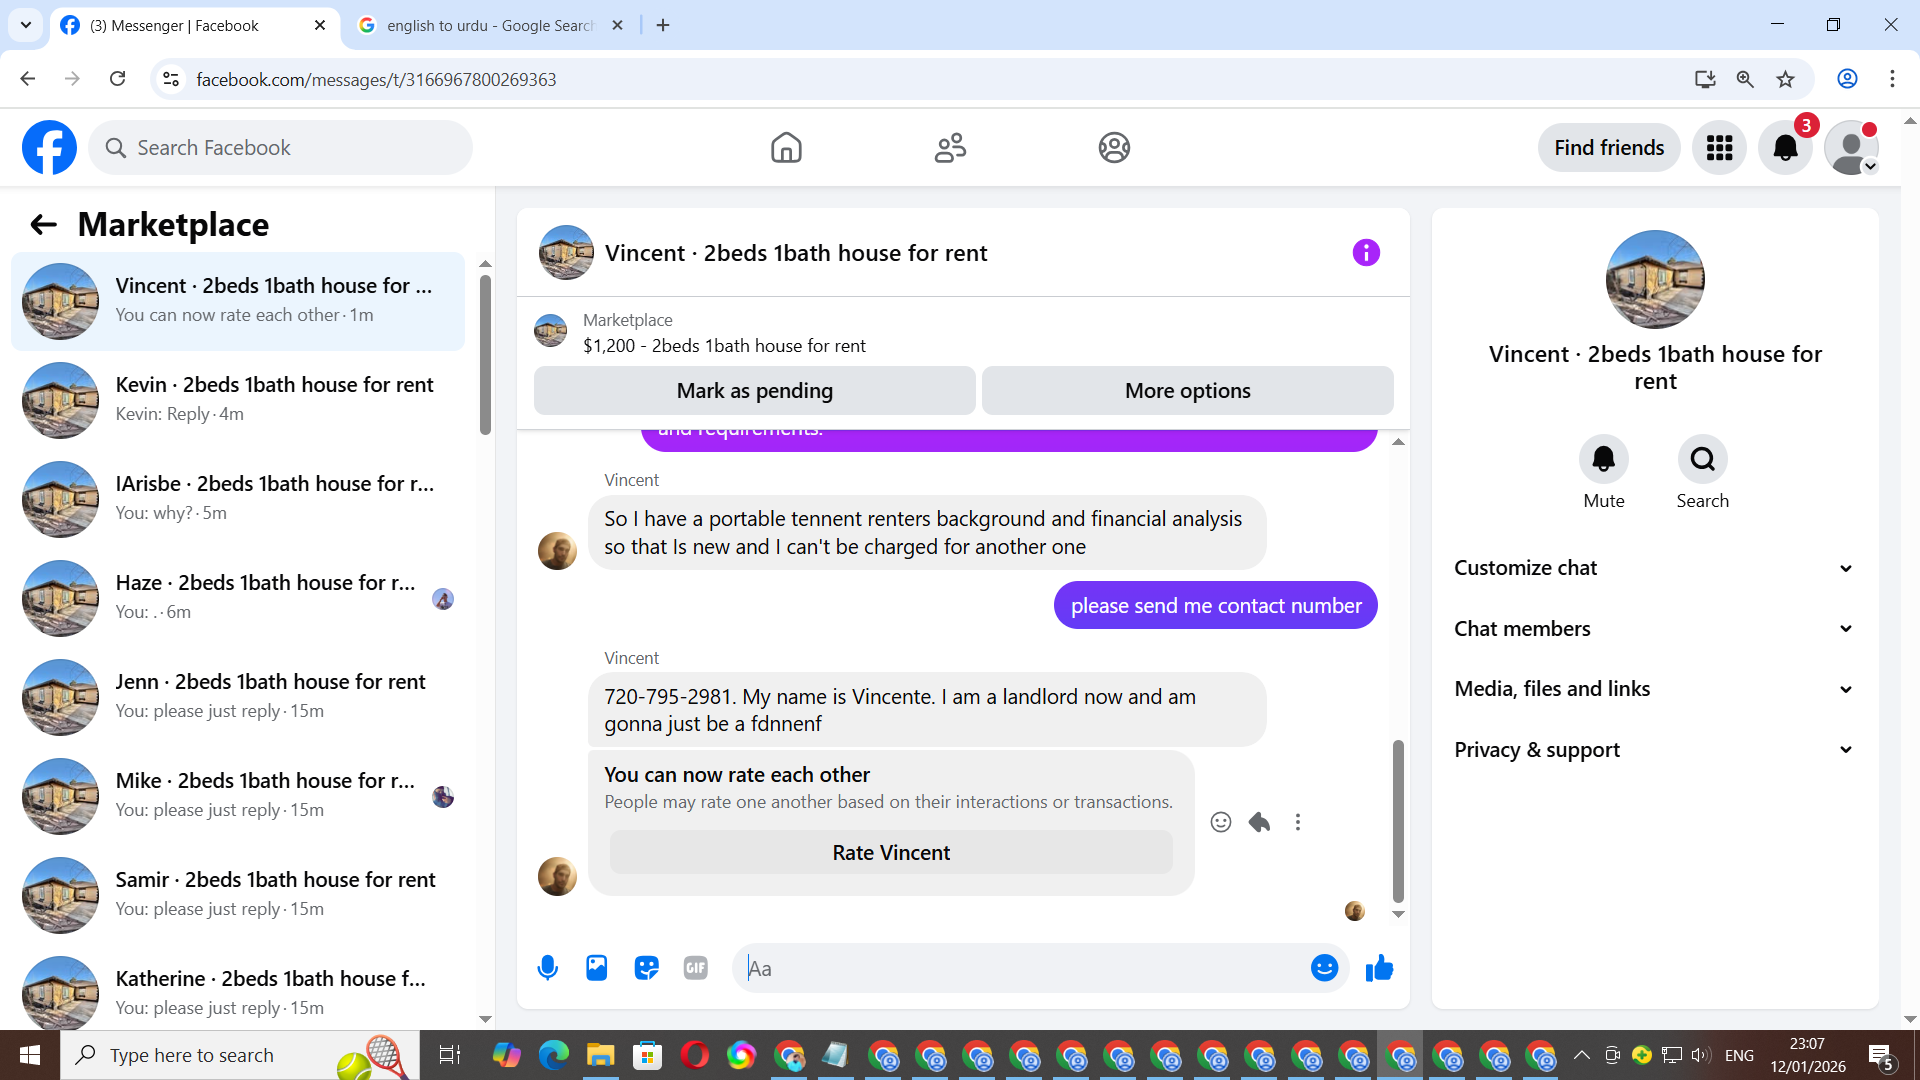Click the voice clip microphone icon
Screen dimensions: 1920x1080
[x=547, y=968]
